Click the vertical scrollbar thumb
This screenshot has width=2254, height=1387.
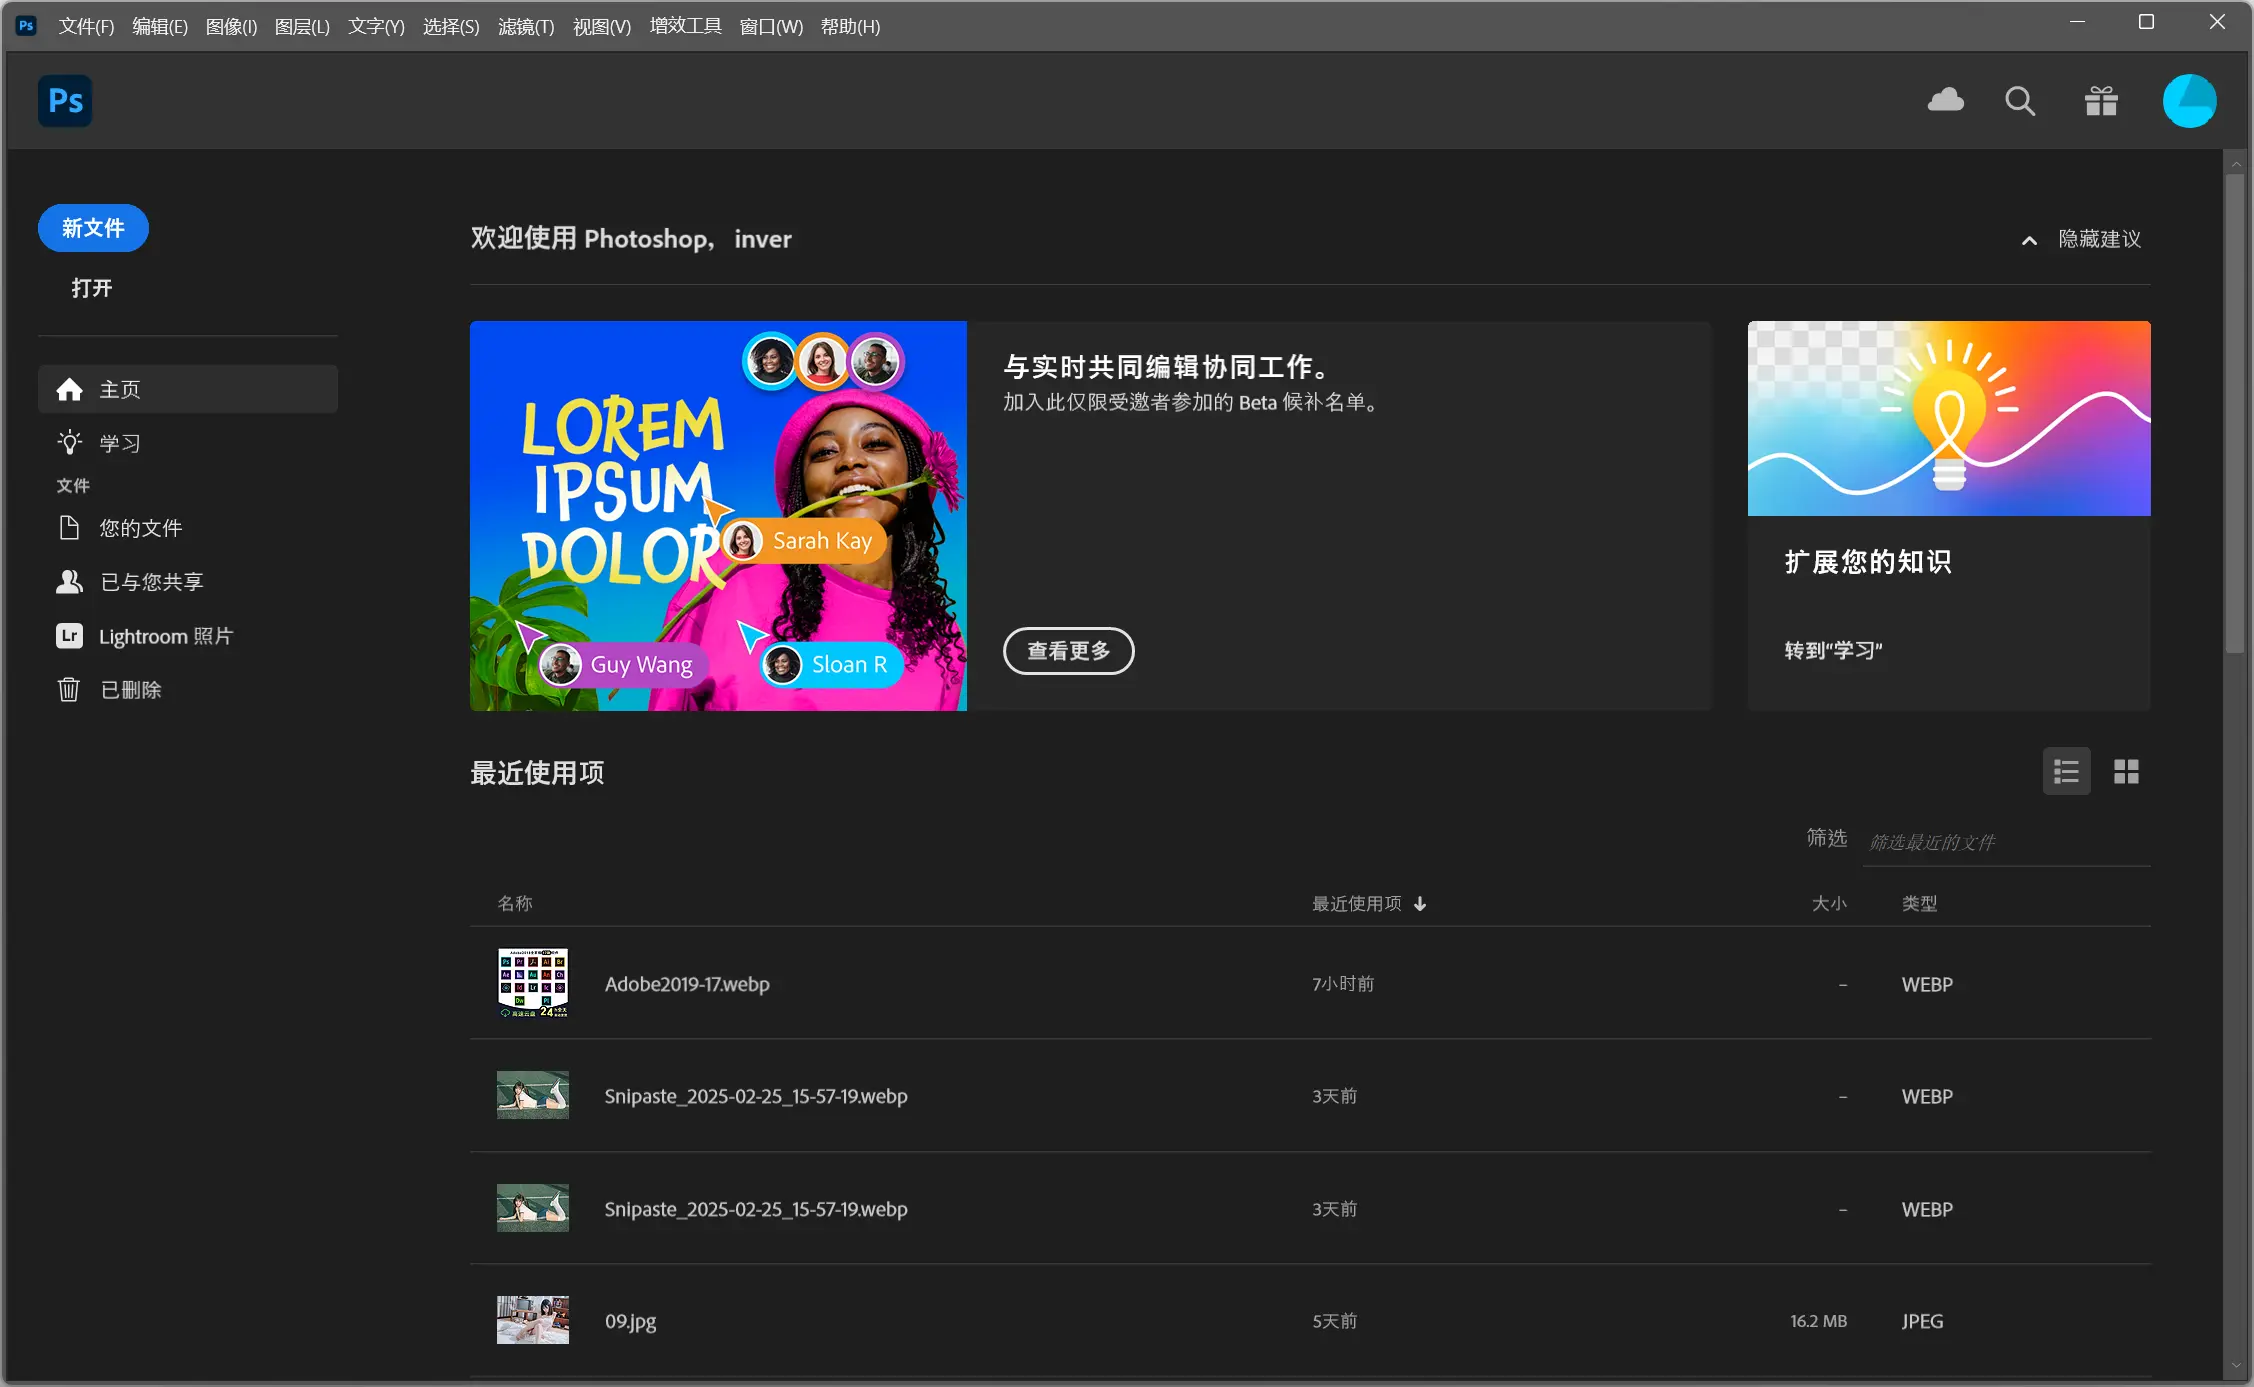pyautogui.click(x=2235, y=415)
